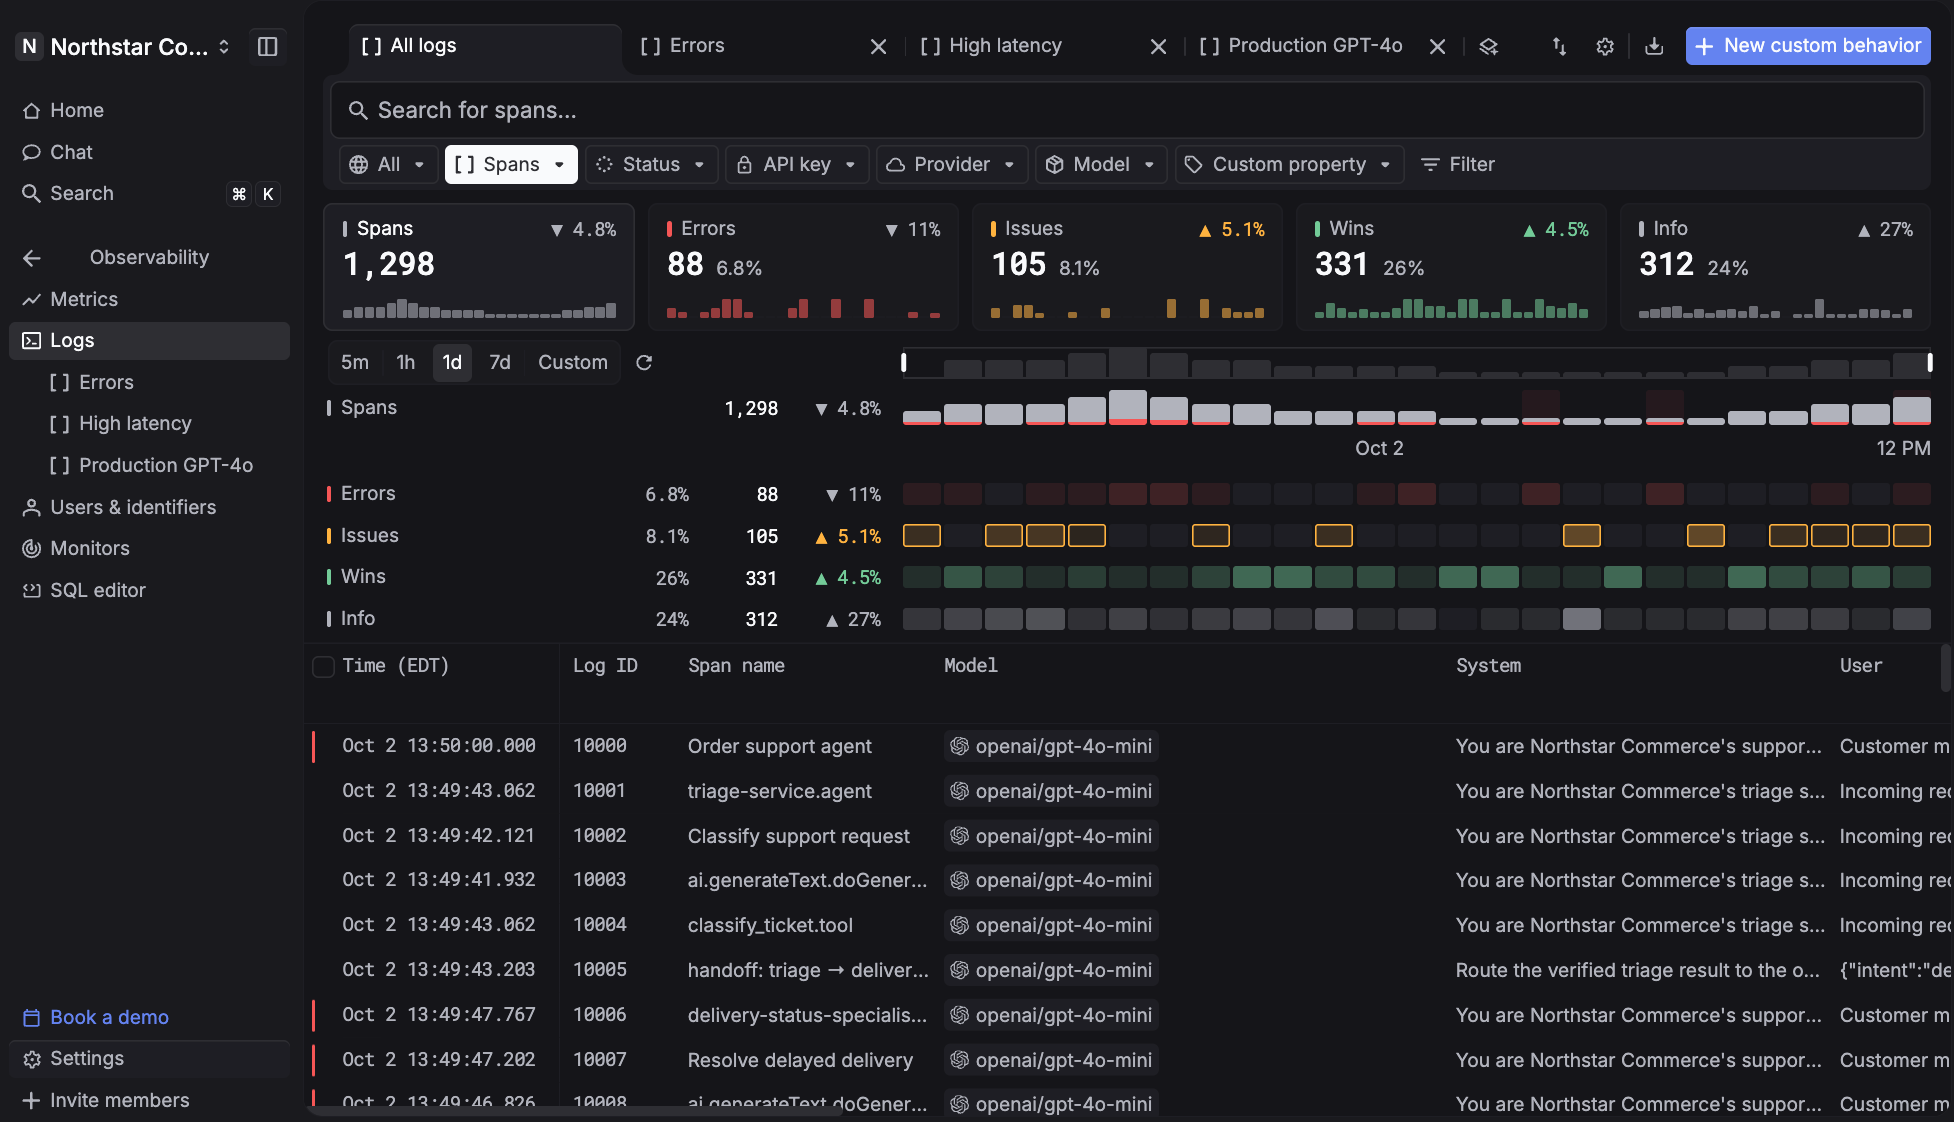Image resolution: width=1954 pixels, height=1122 pixels.
Task: Go back from Observability section
Action: pyautogui.click(x=32, y=258)
